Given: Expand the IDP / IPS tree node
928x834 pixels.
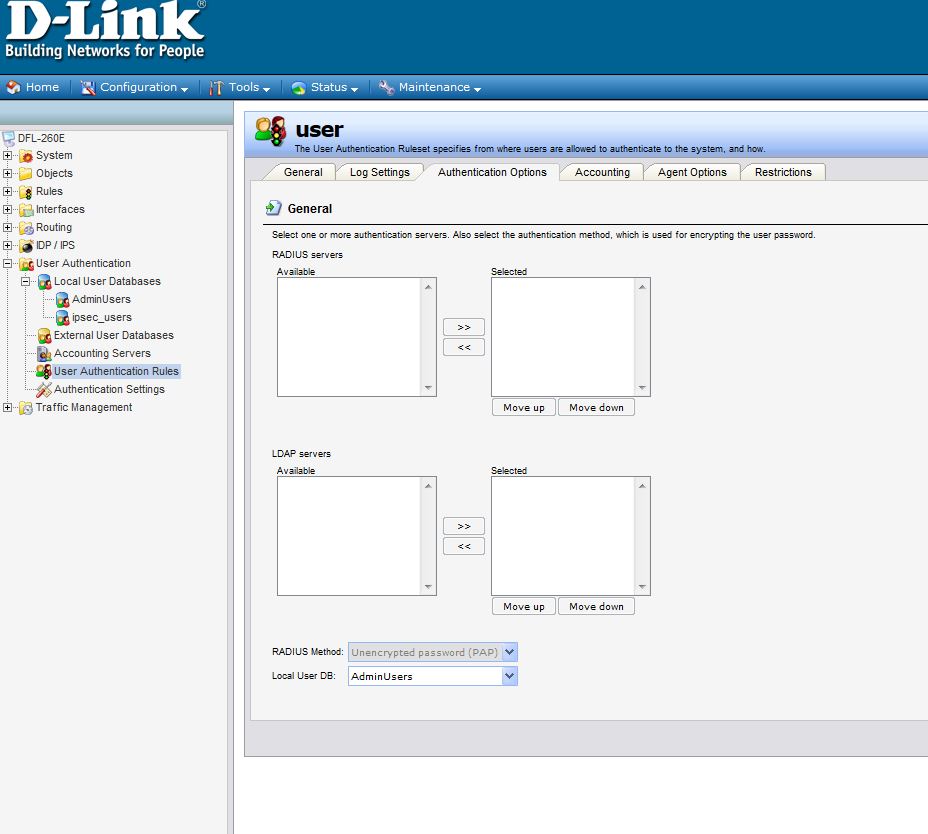Looking at the screenshot, I should click(7, 246).
